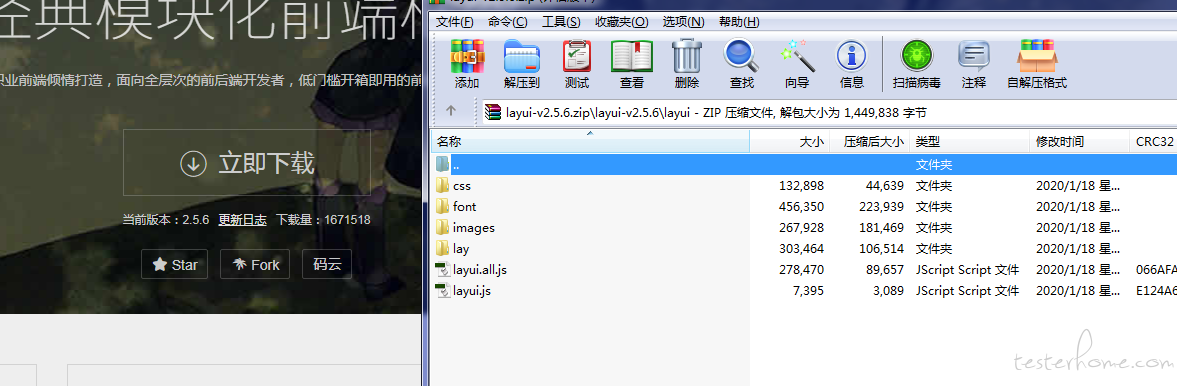
Task: Sort by the 名称 column header
Action: (x=591, y=141)
